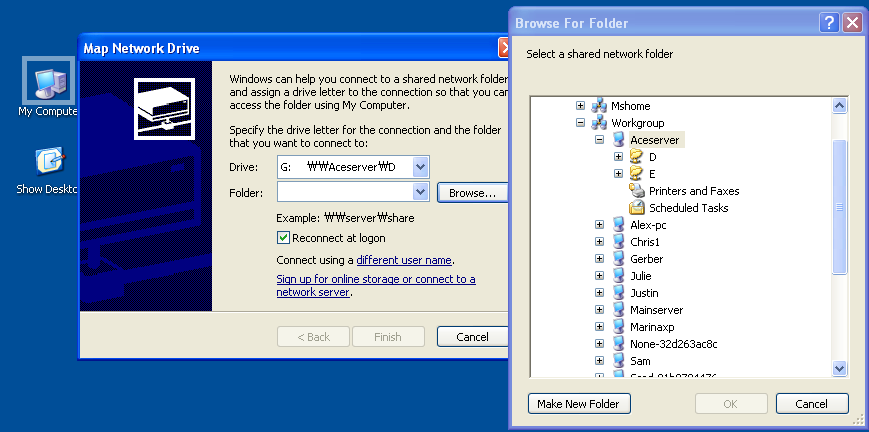Expand the Chris1 computer node
Viewport: 869px width, 432px height.
[x=599, y=242]
